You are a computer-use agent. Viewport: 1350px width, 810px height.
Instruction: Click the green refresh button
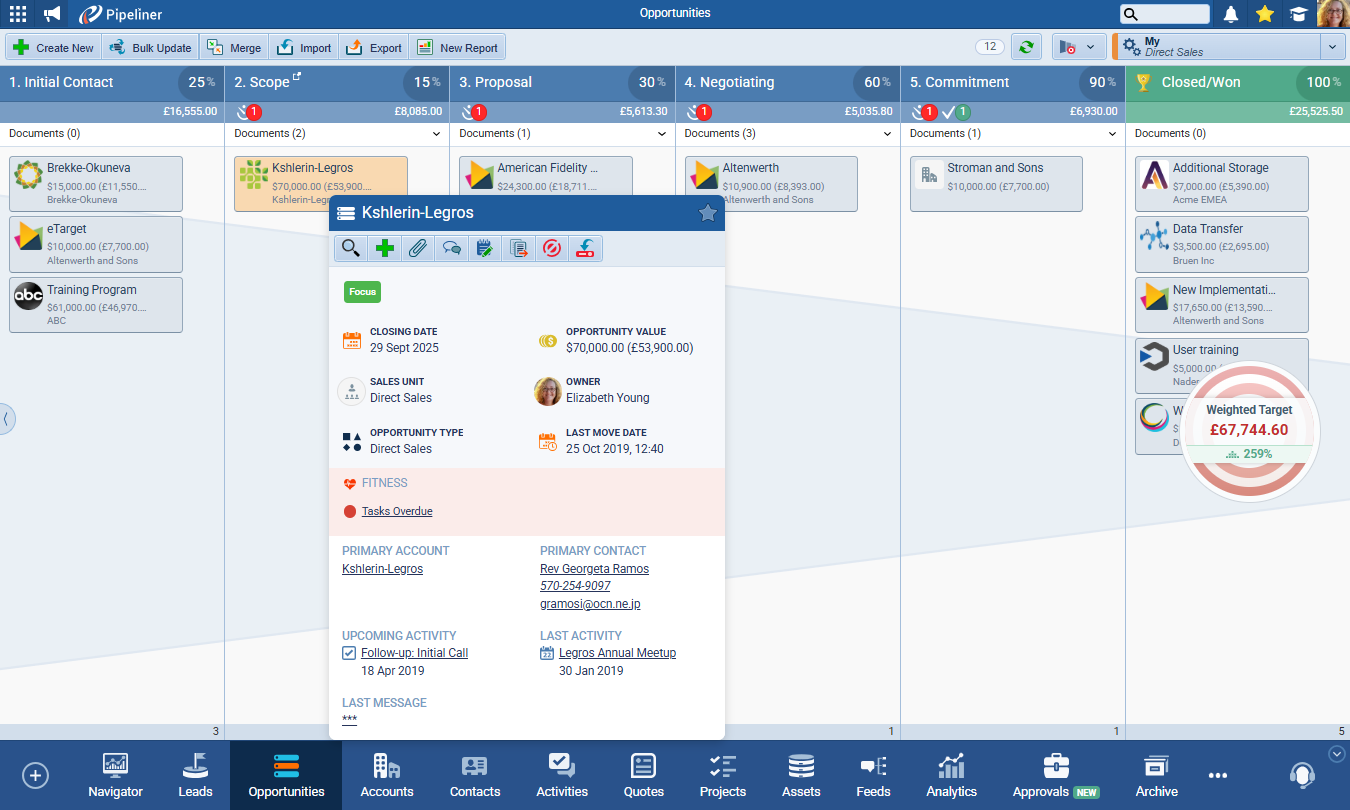point(1026,47)
